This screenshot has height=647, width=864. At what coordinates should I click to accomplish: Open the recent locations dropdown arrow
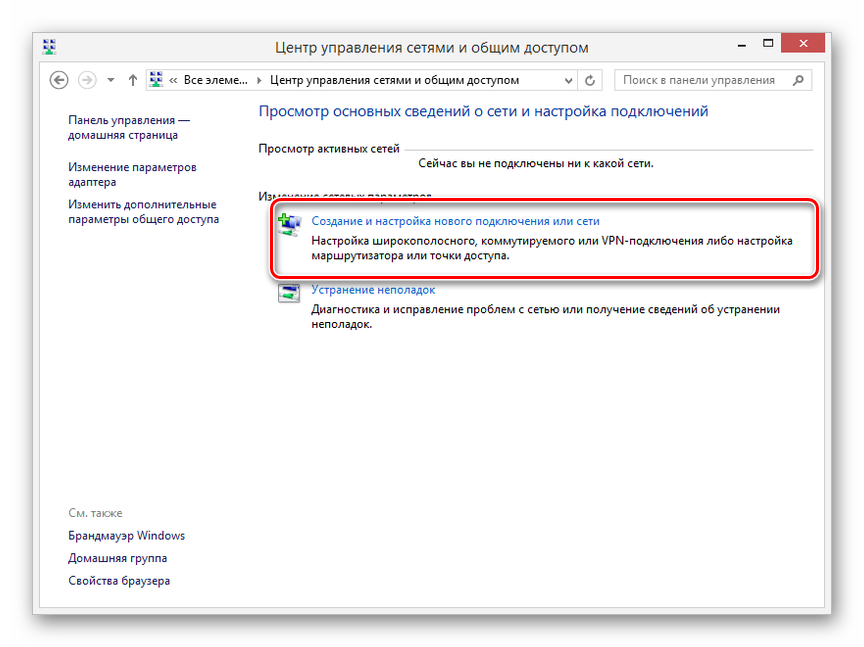point(111,80)
